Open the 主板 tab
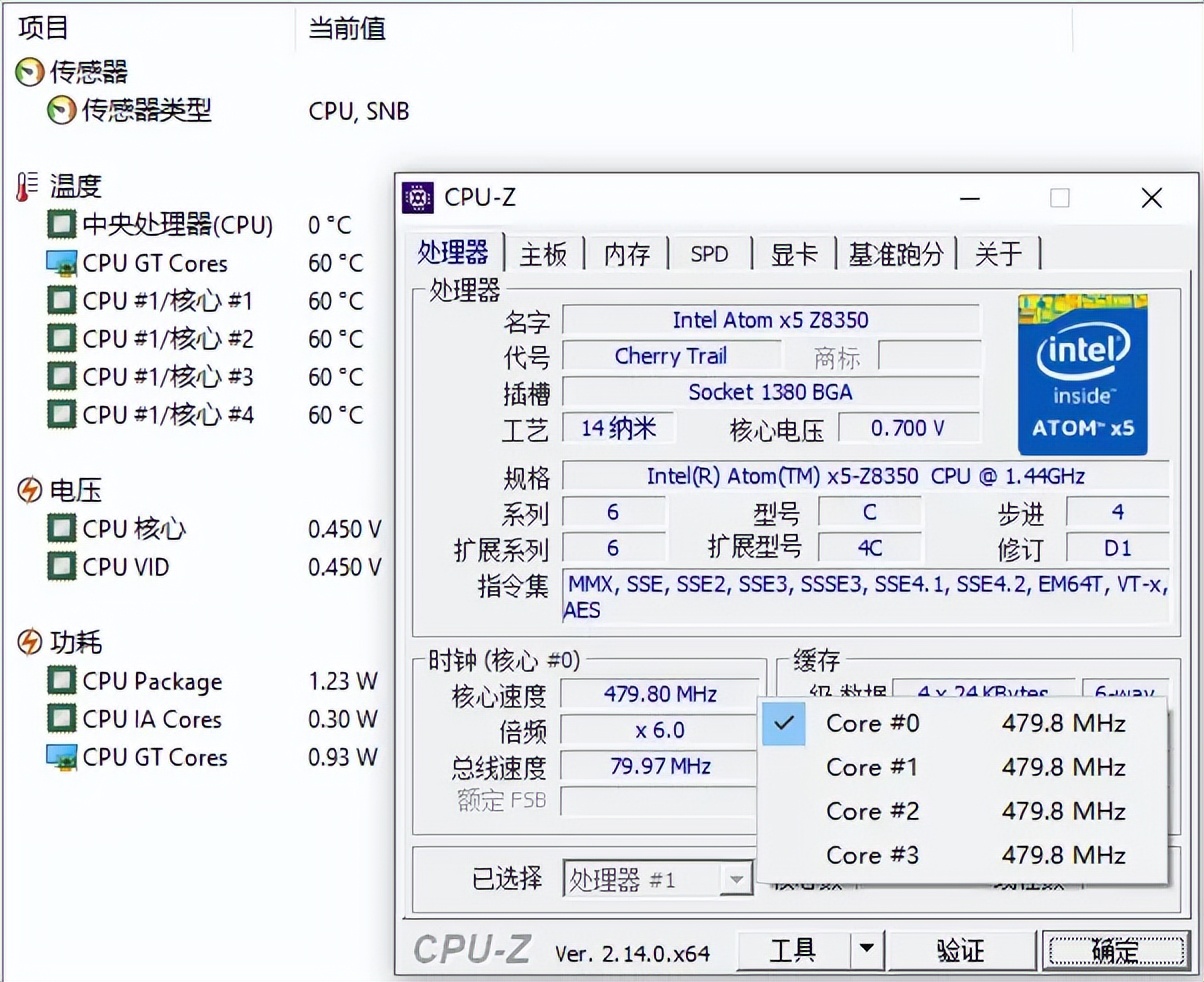The width and height of the screenshot is (1204, 982). click(544, 254)
